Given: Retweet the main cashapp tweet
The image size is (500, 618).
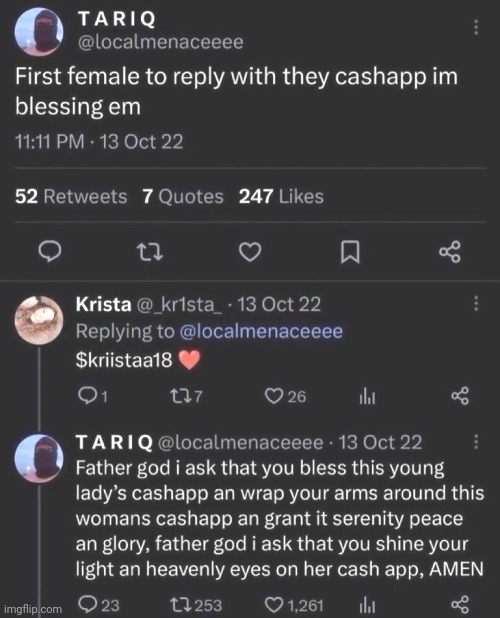Looking at the screenshot, I should click(x=150, y=251).
